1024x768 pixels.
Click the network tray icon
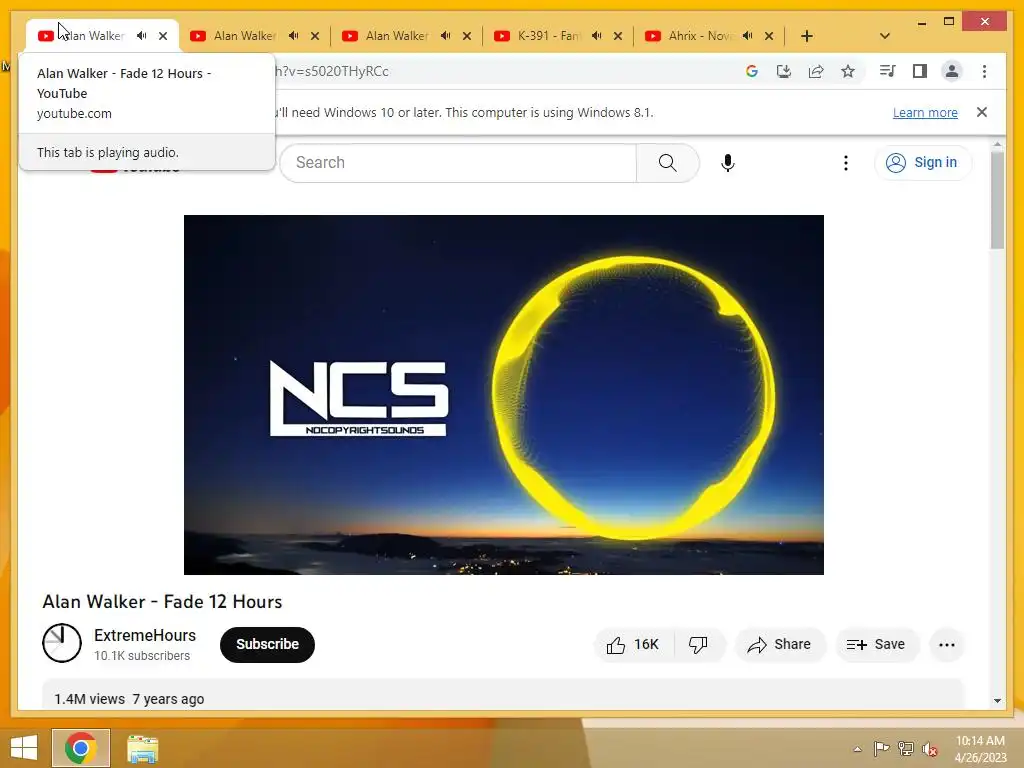coord(906,749)
